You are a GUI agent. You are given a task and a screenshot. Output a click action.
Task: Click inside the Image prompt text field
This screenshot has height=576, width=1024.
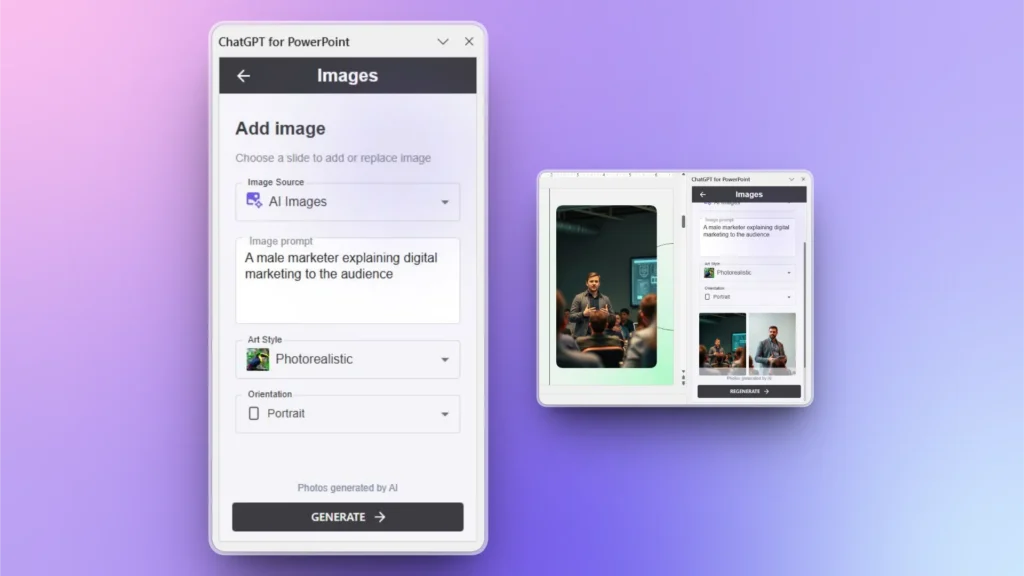tap(347, 280)
